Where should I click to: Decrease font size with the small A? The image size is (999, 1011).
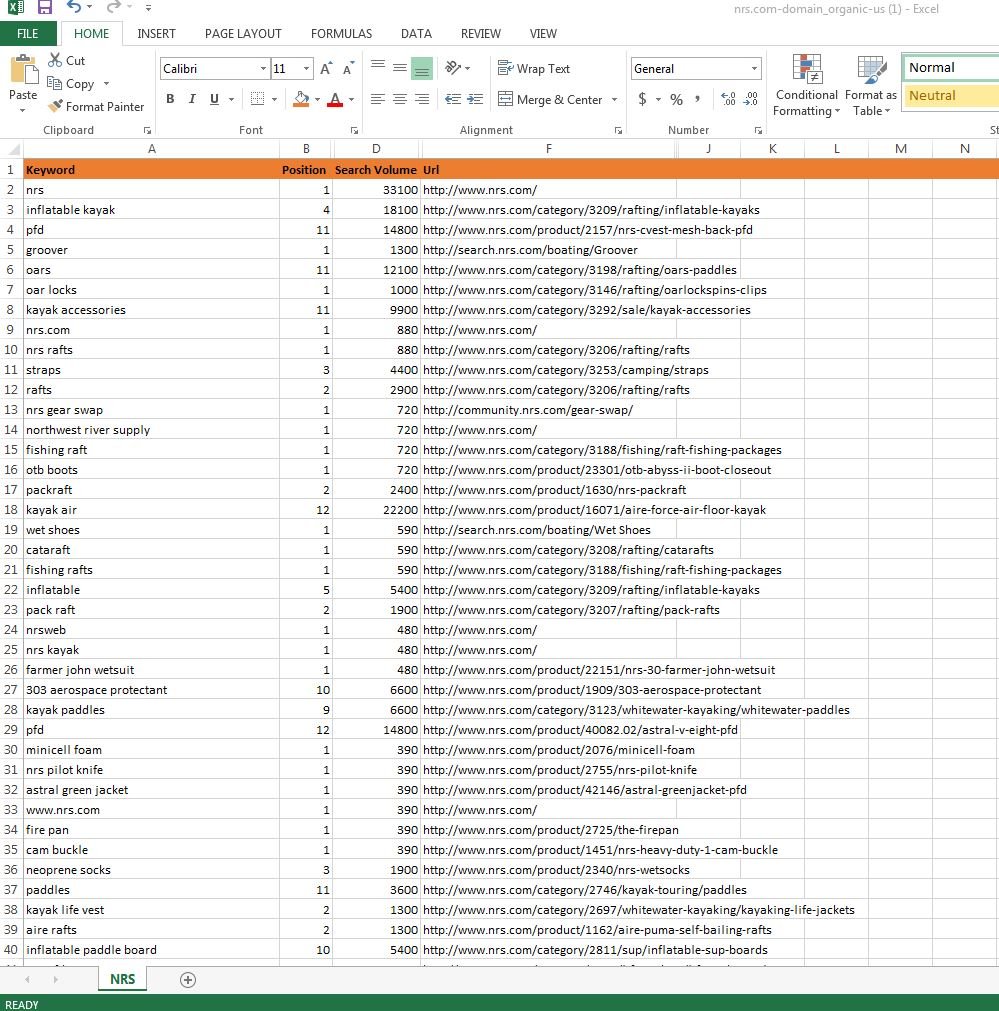(348, 68)
